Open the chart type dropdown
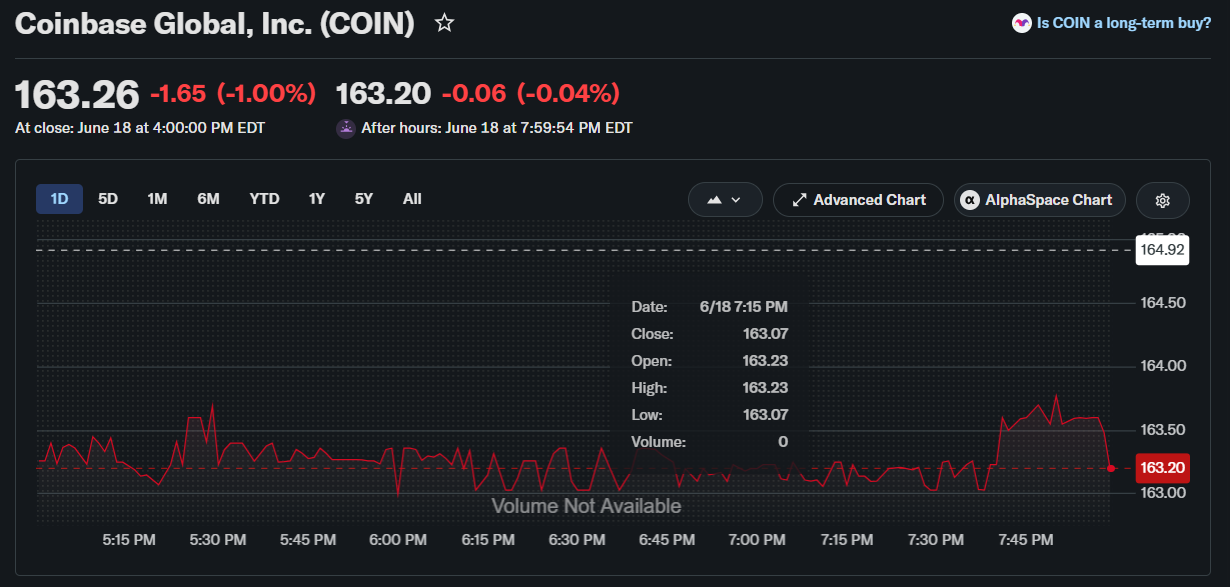The height and width of the screenshot is (587, 1230). [x=725, y=200]
